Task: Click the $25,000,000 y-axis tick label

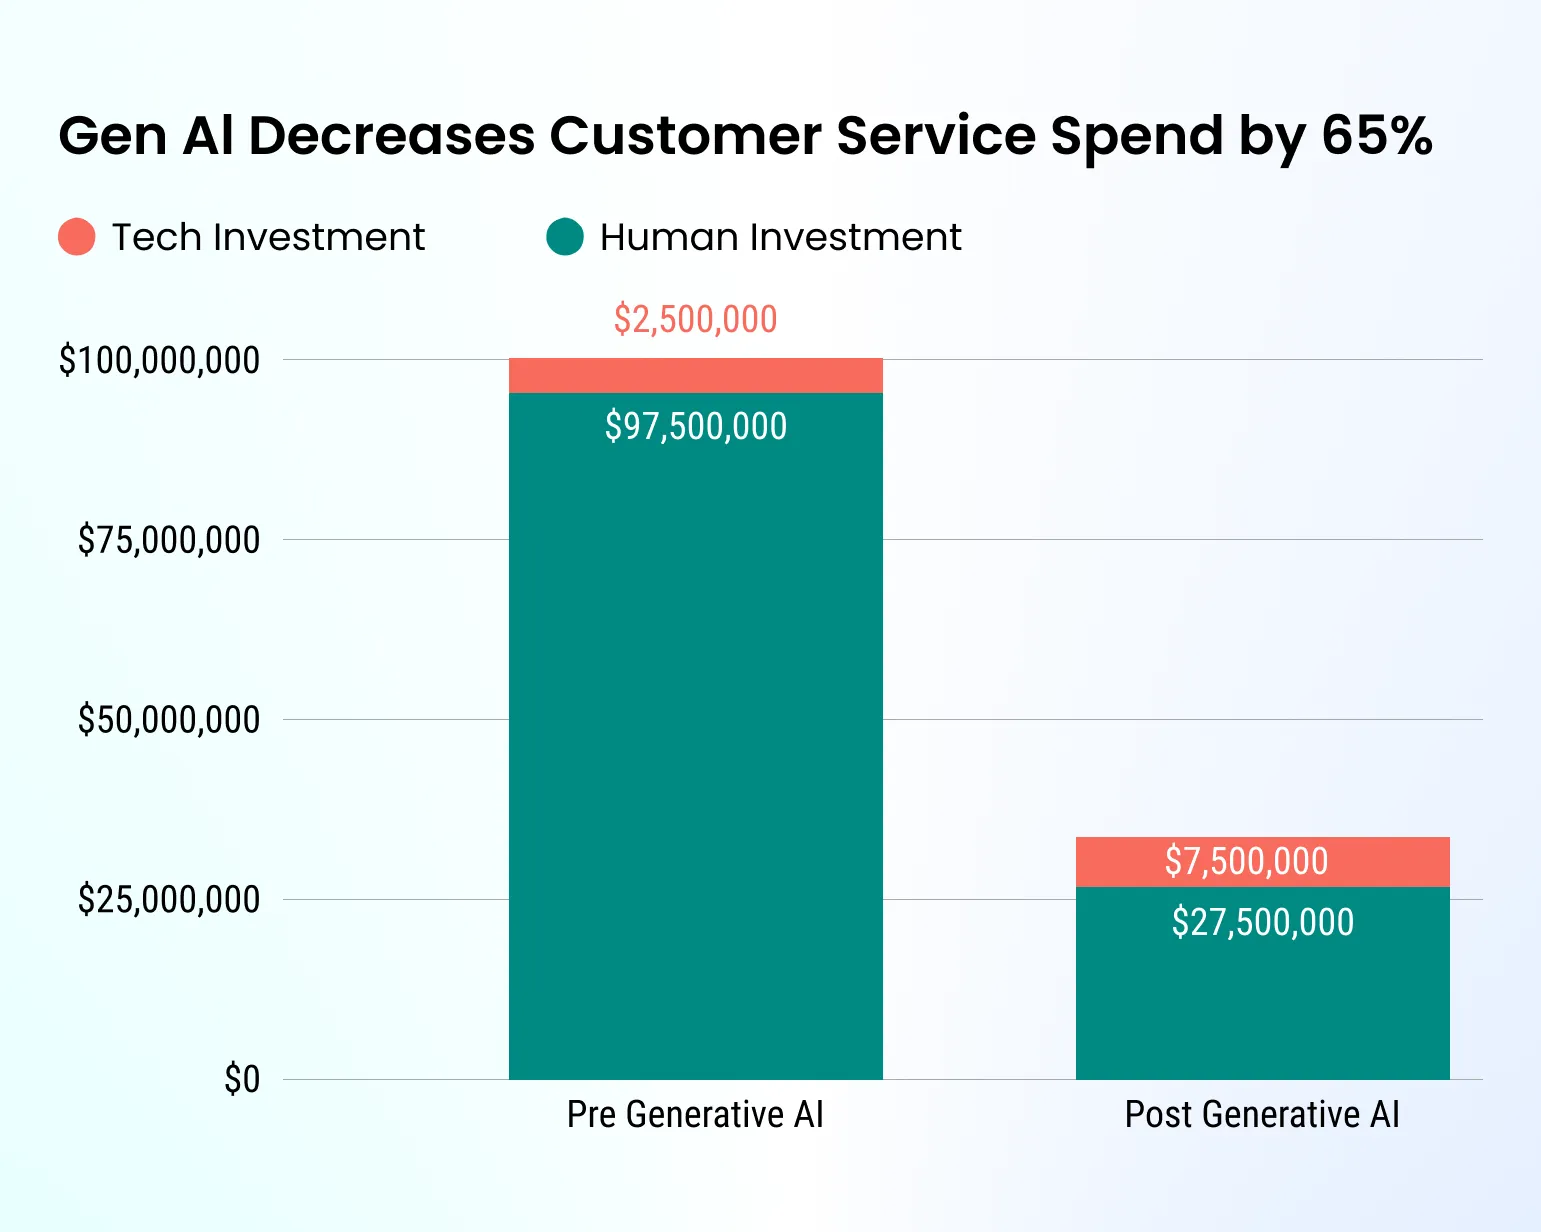Action: click(169, 900)
